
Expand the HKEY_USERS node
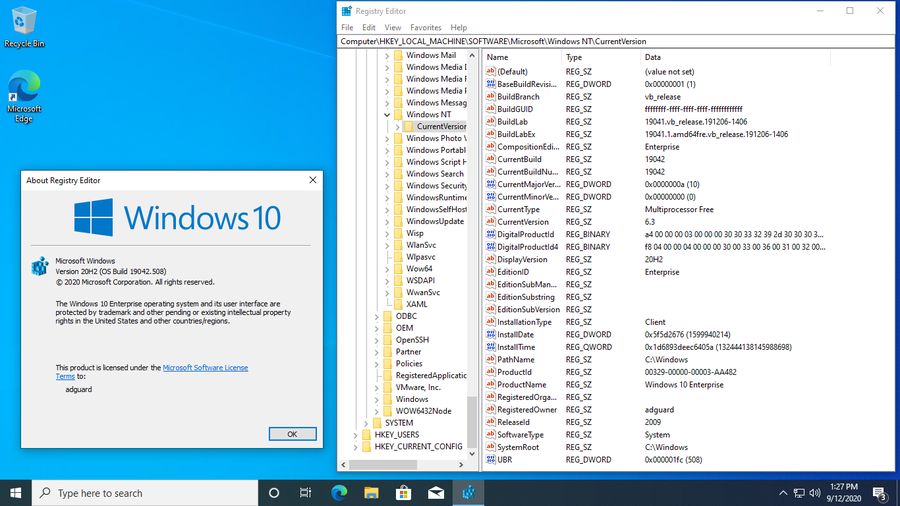pos(355,435)
